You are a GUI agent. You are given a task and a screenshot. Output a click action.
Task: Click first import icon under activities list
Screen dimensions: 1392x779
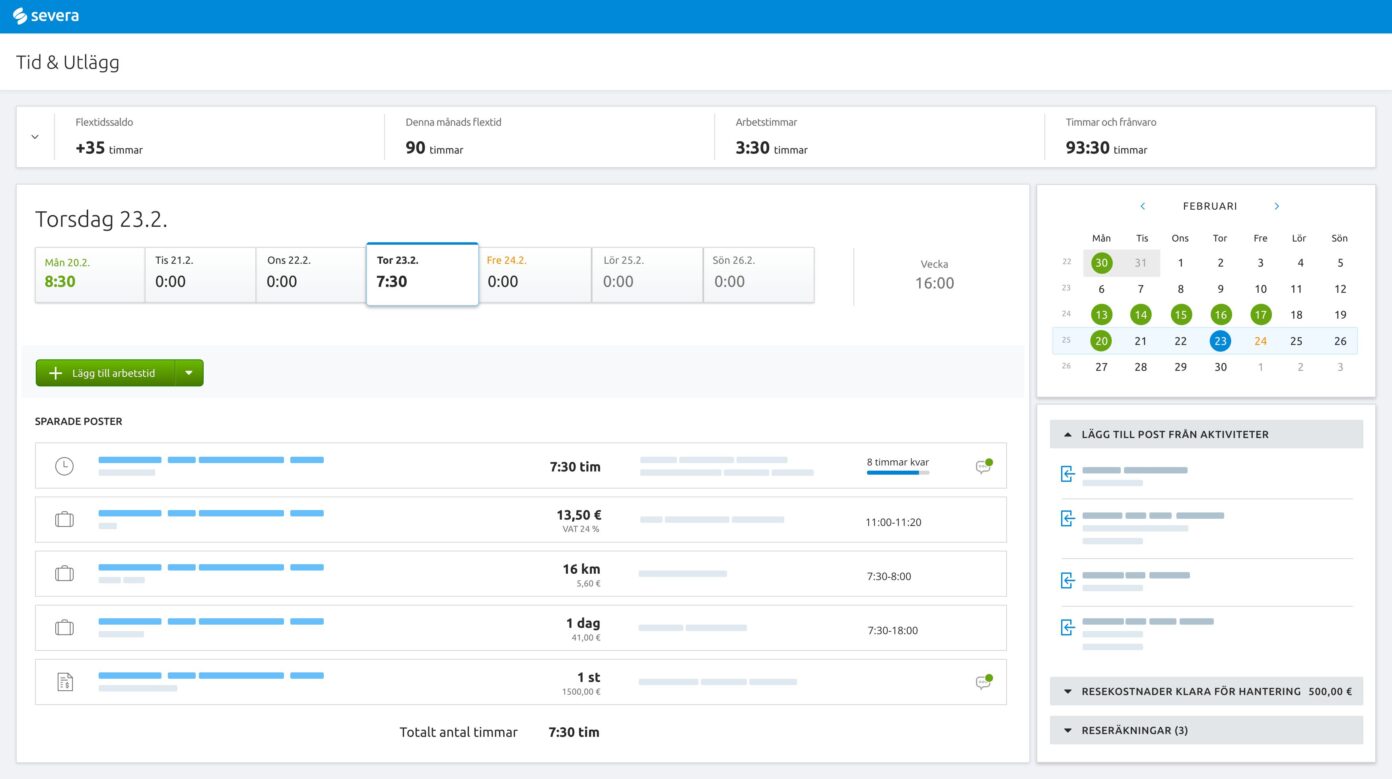click(1067, 474)
